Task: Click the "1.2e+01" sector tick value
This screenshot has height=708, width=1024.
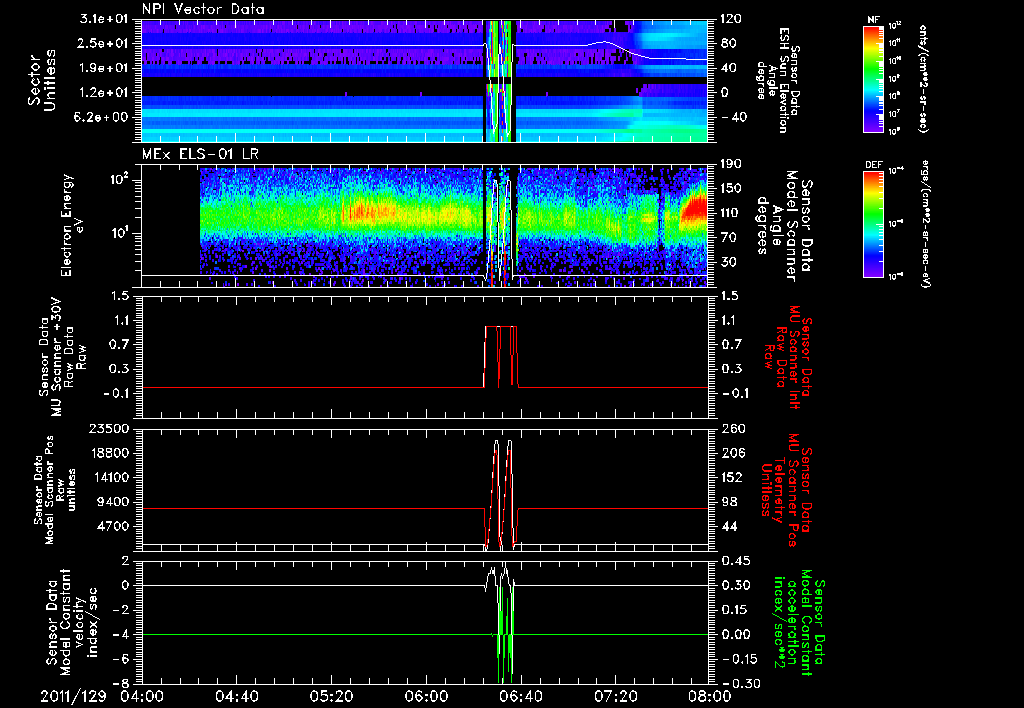Action: (x=103, y=93)
